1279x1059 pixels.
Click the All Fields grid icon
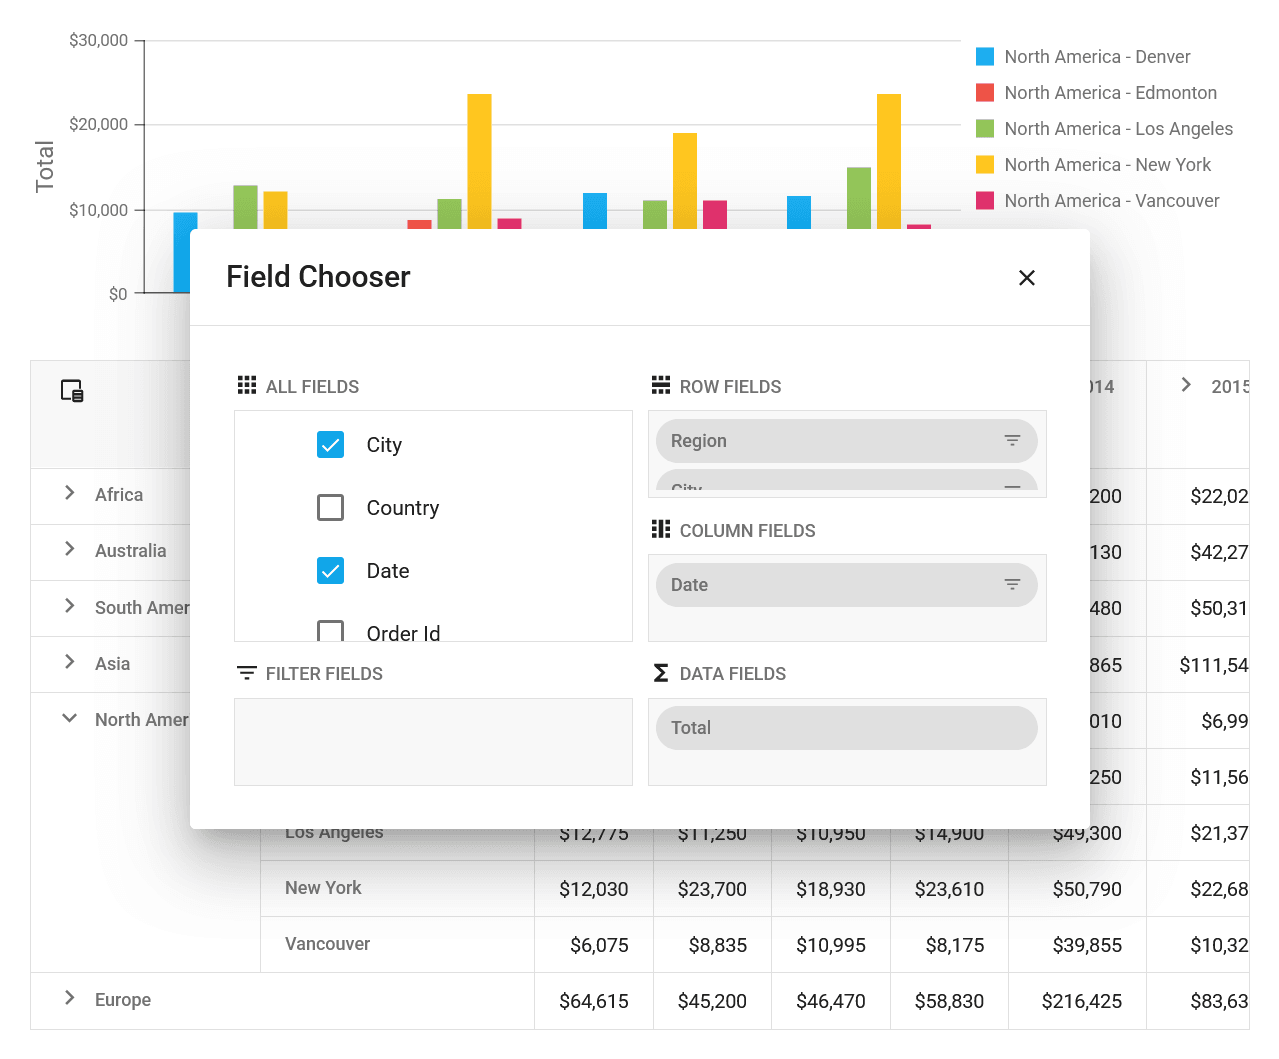point(247,386)
